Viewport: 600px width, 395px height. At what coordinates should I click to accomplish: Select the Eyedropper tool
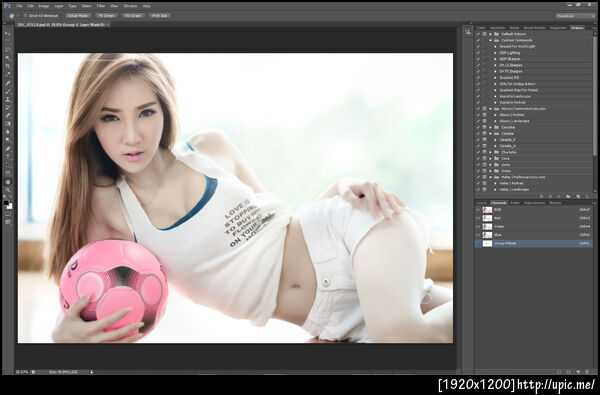8,75
